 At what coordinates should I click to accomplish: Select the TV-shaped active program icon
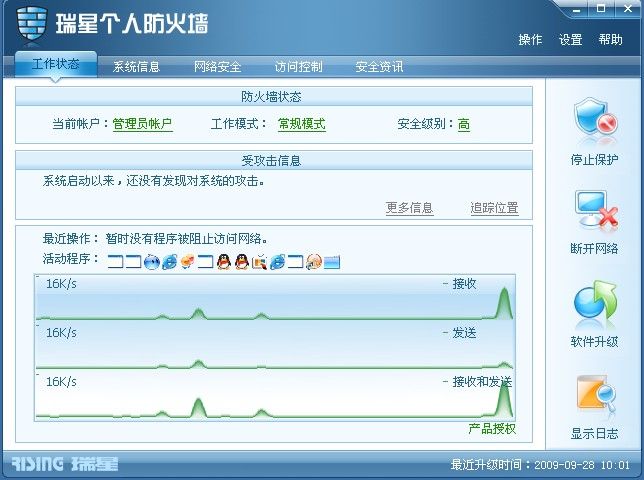click(x=260, y=261)
